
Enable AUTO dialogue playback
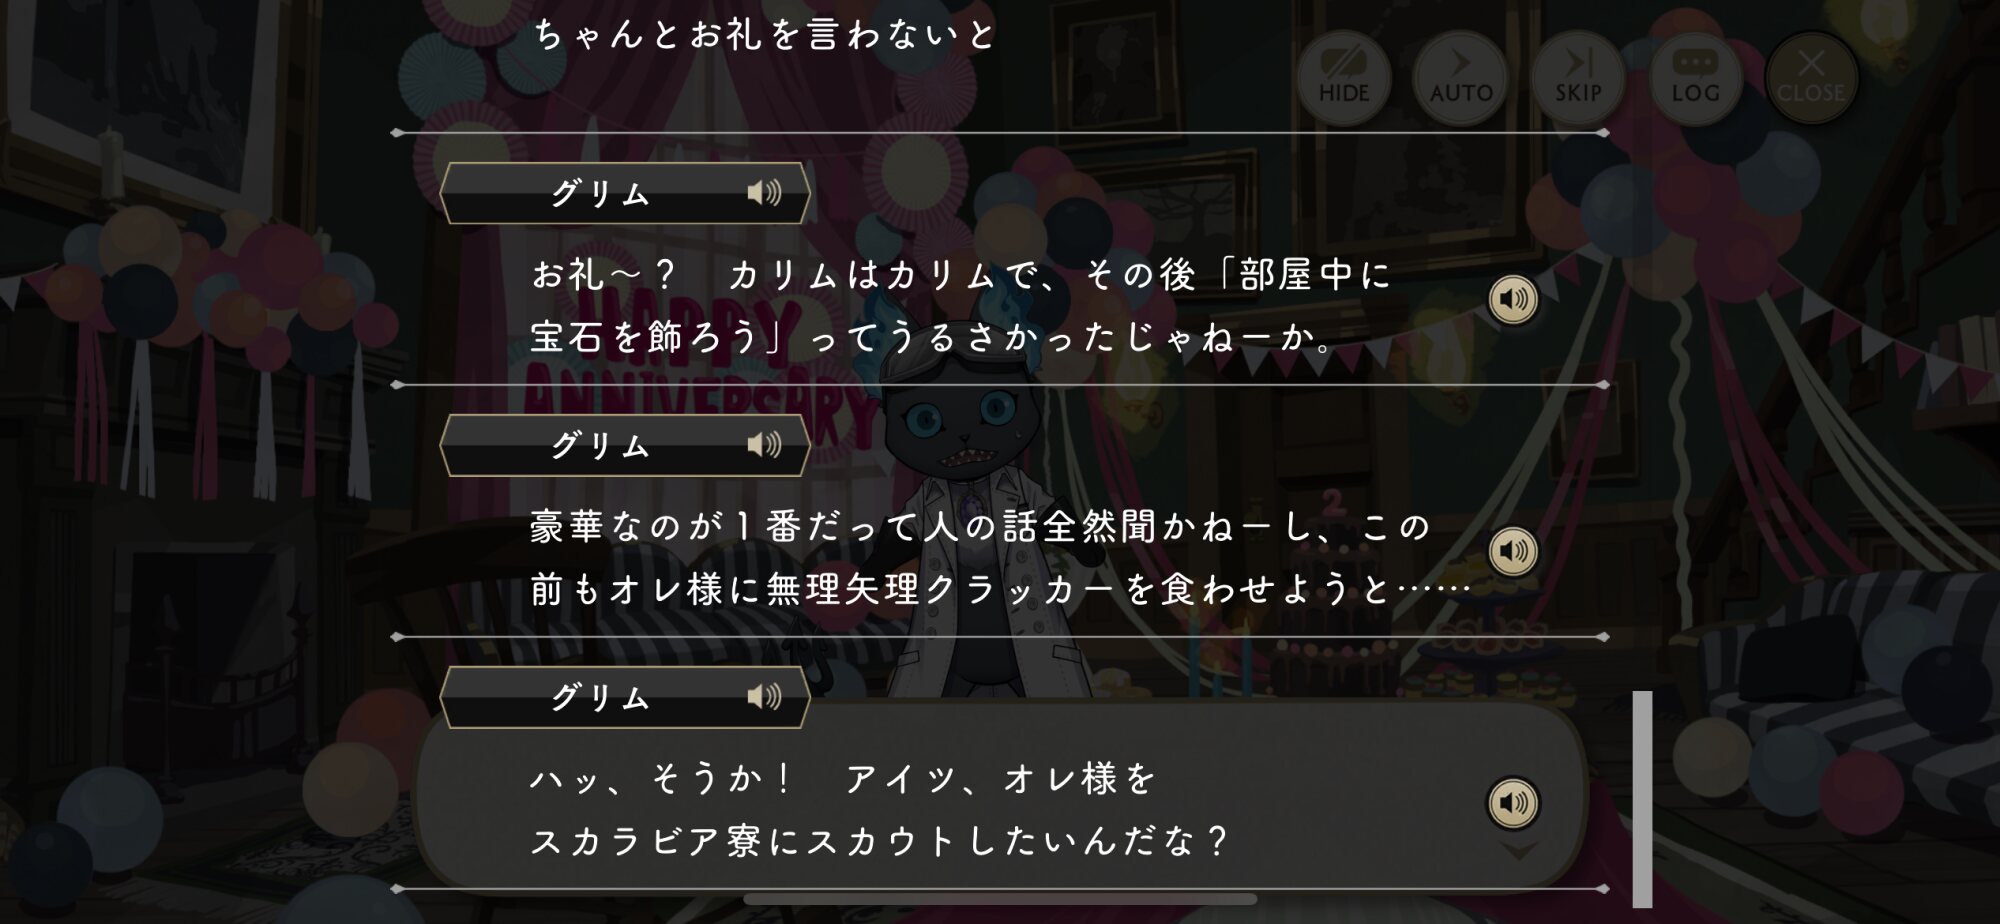[x=1460, y=78]
